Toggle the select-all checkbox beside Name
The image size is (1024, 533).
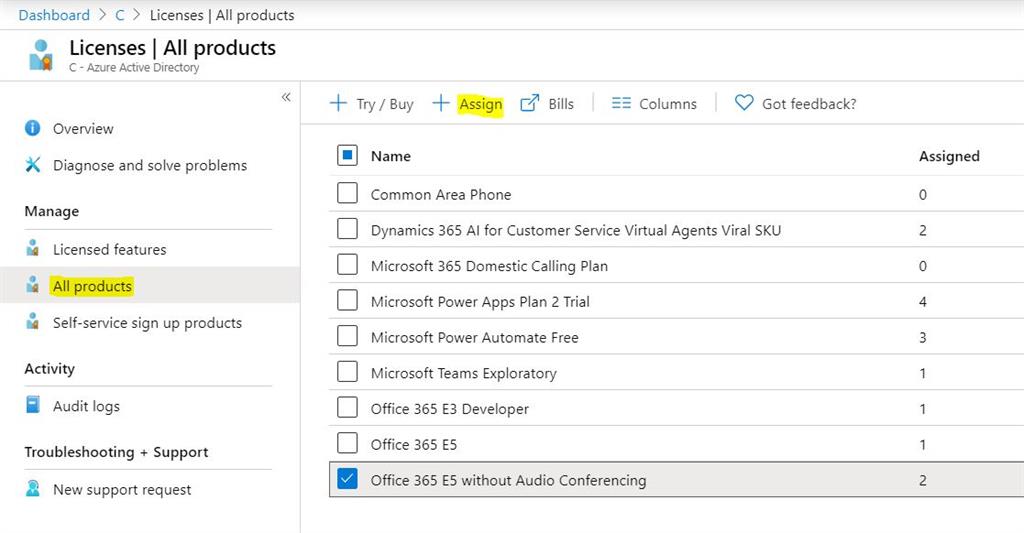347,155
